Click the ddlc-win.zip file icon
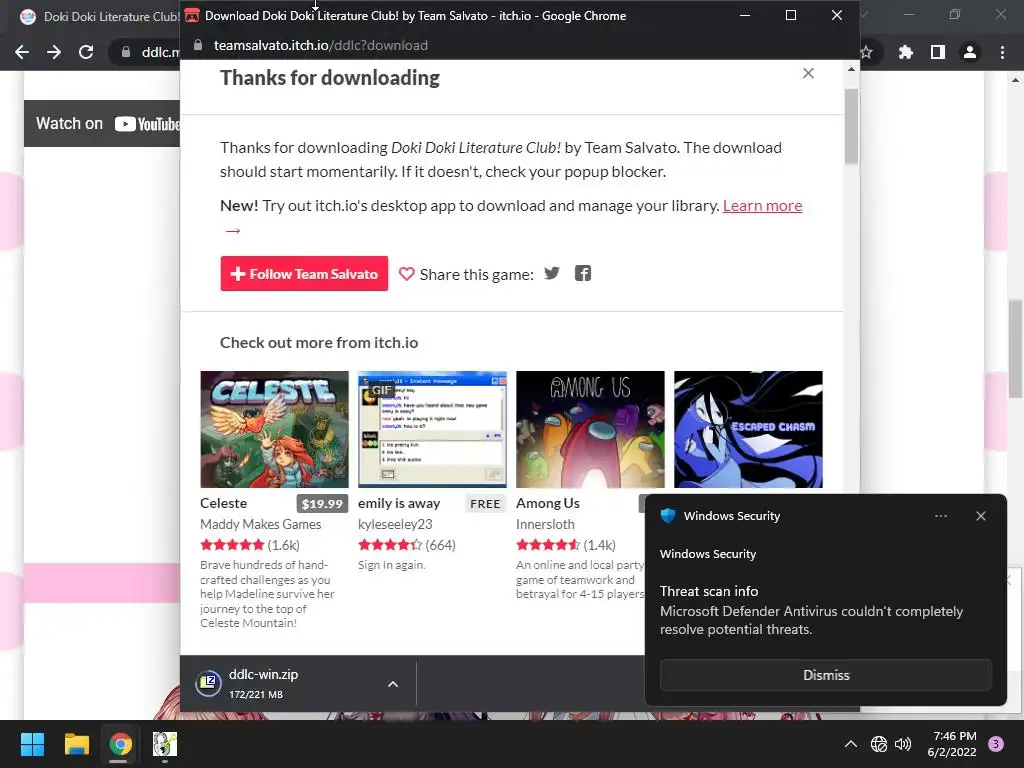1024x768 pixels. pos(208,683)
